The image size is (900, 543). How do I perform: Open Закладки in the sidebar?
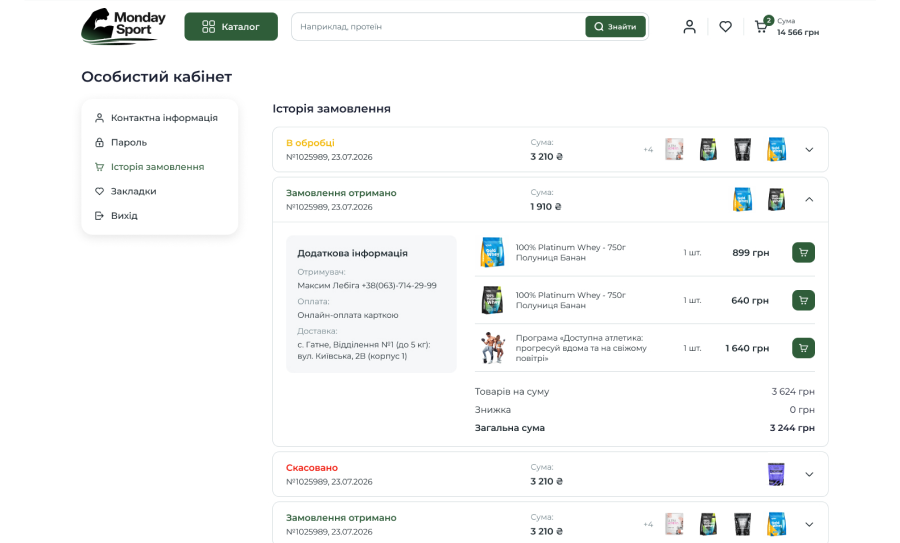coord(133,191)
